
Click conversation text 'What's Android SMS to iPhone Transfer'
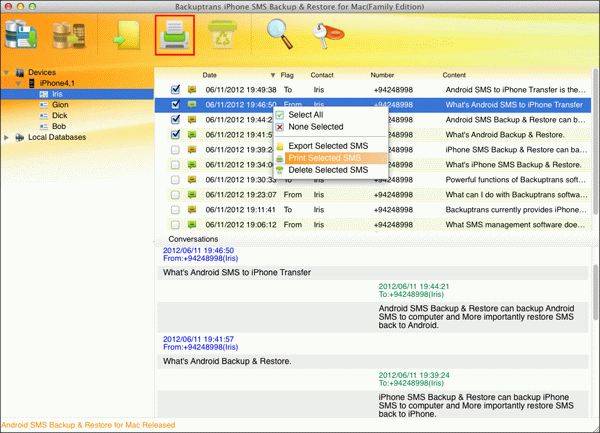point(237,272)
